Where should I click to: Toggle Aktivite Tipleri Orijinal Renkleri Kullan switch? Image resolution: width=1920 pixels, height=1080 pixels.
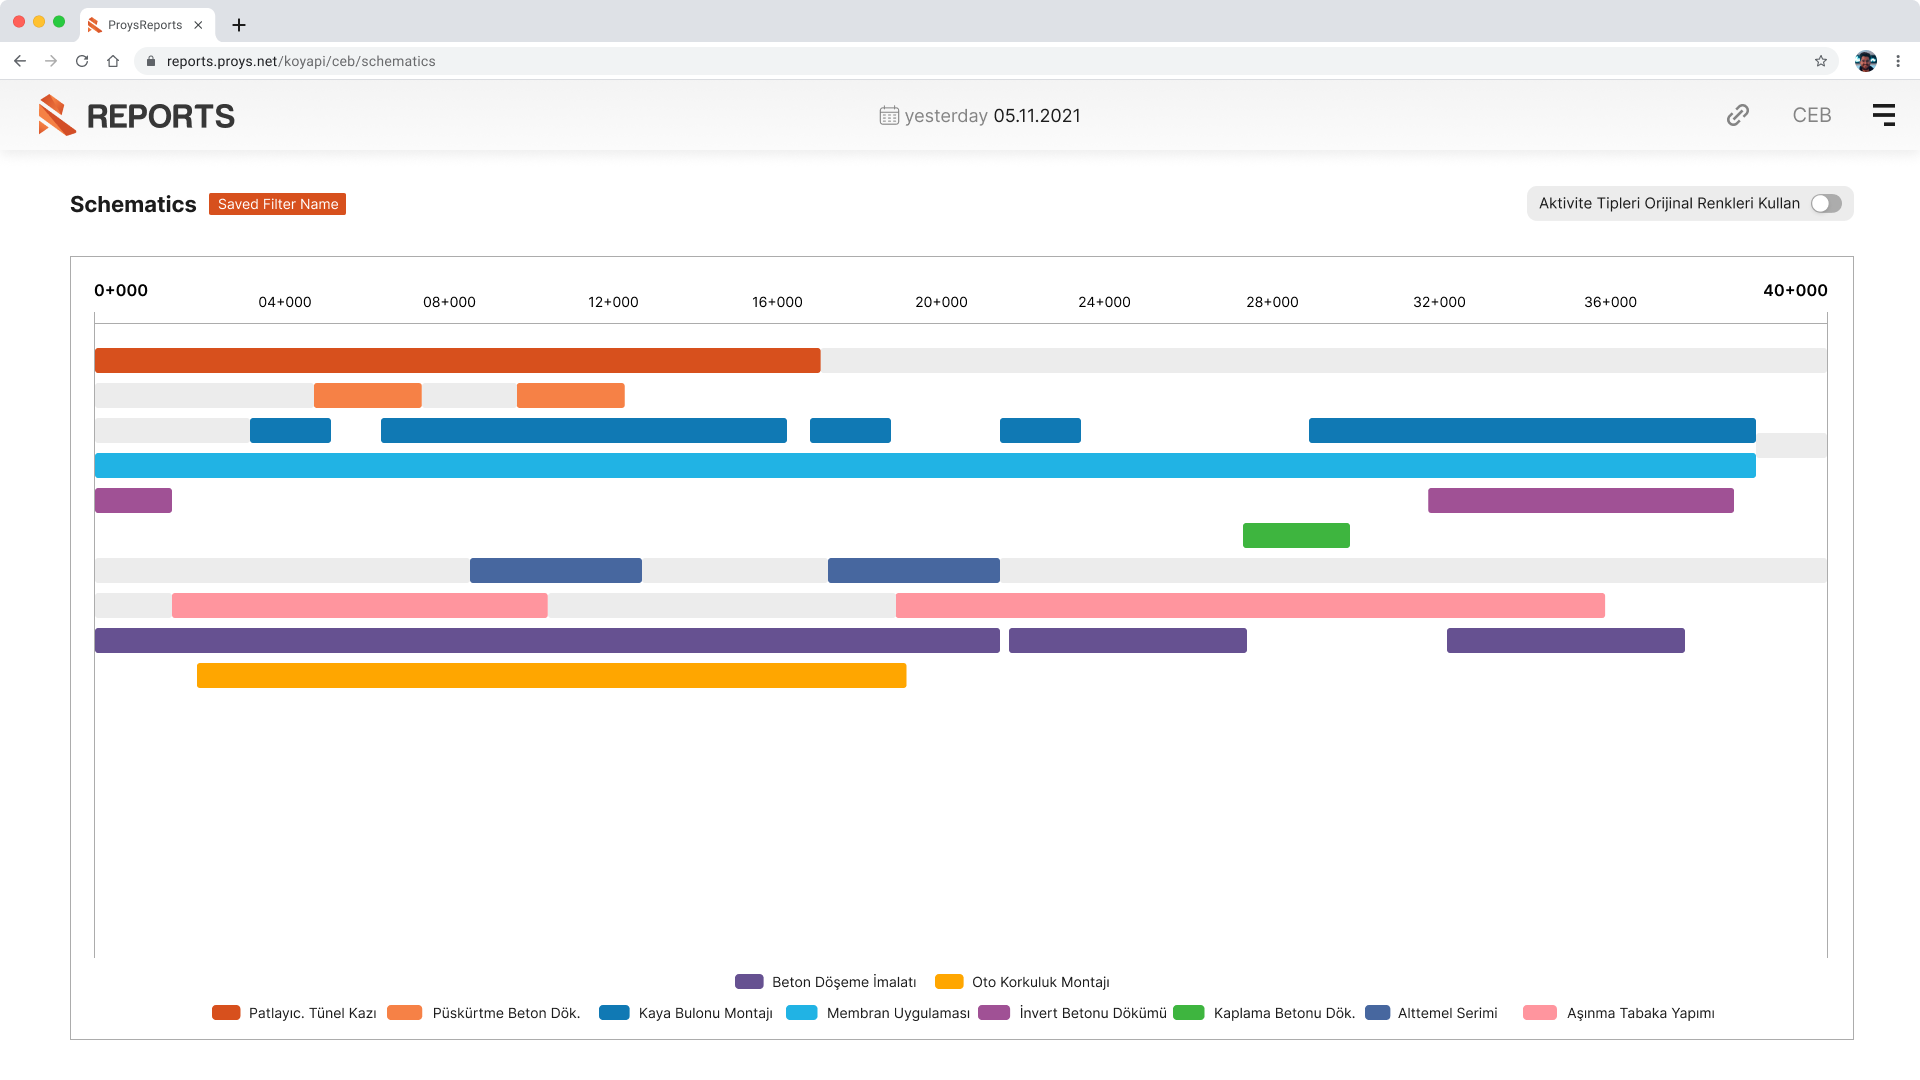pos(1825,203)
